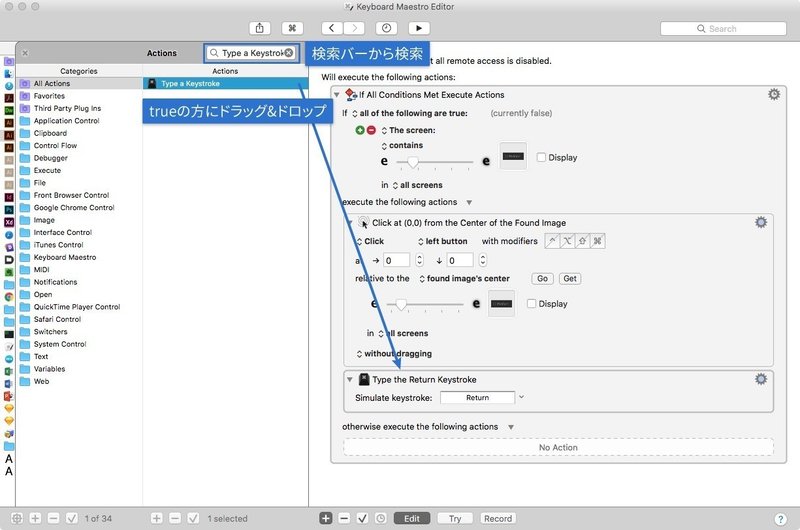800x530 pixels.
Task: Open gear menu of If All Conditions action
Action: tap(774, 94)
